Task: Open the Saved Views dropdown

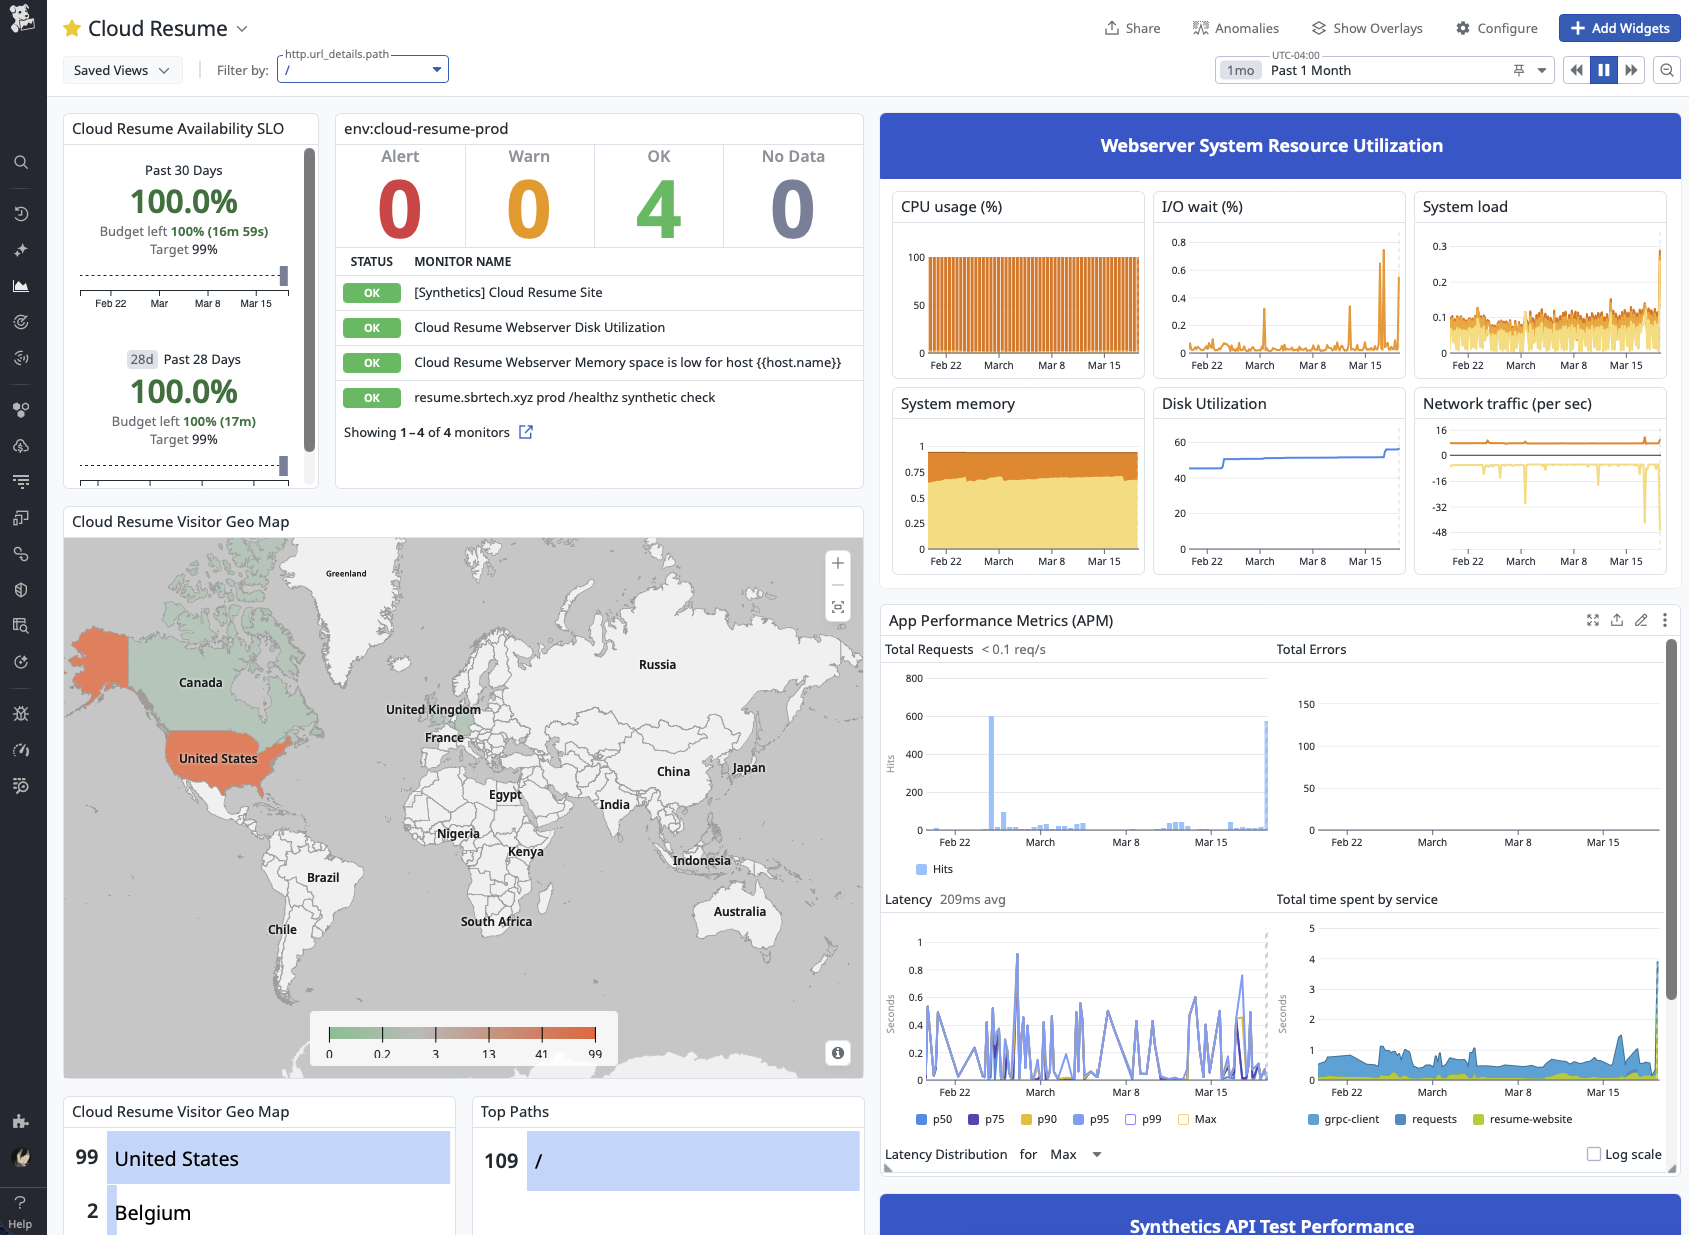Action: click(122, 70)
